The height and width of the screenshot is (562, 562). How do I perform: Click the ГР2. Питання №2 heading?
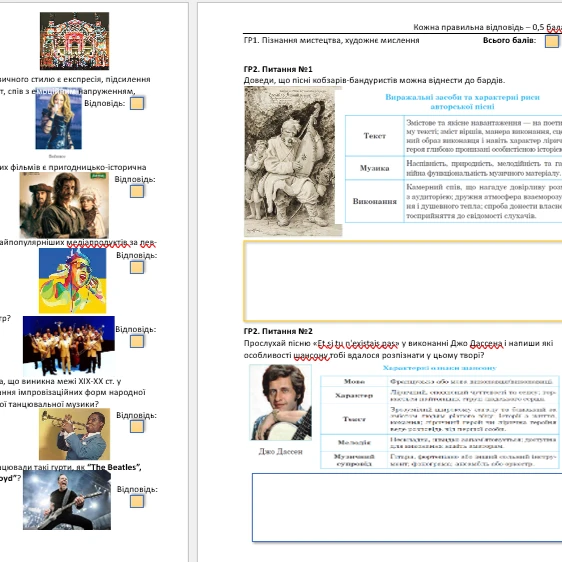point(278,331)
